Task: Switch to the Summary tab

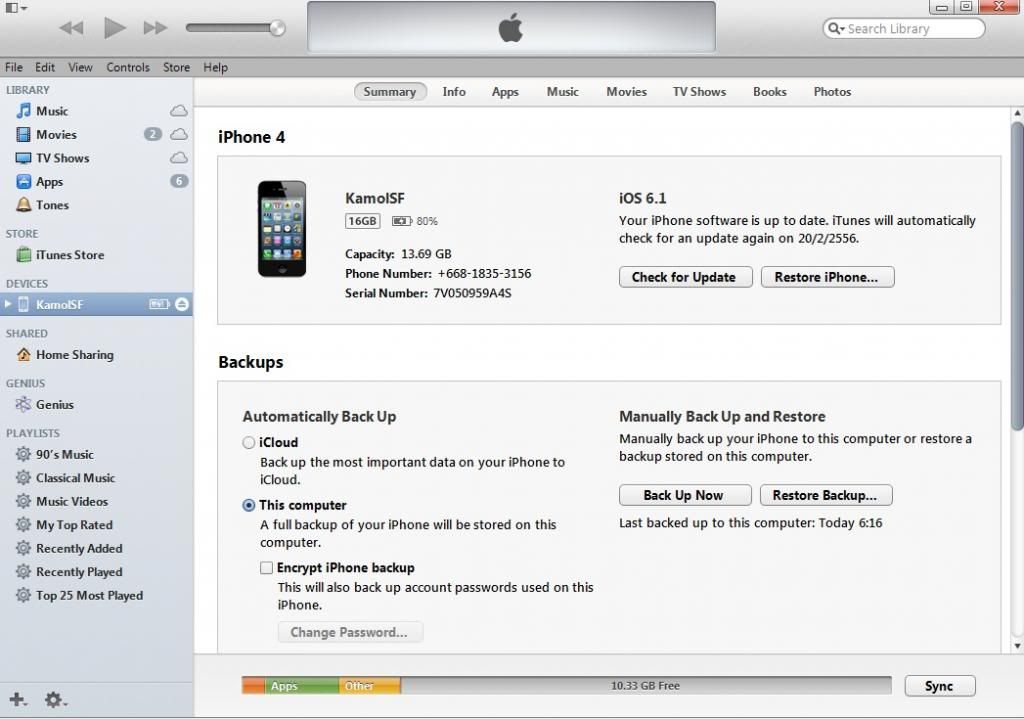Action: pos(390,92)
